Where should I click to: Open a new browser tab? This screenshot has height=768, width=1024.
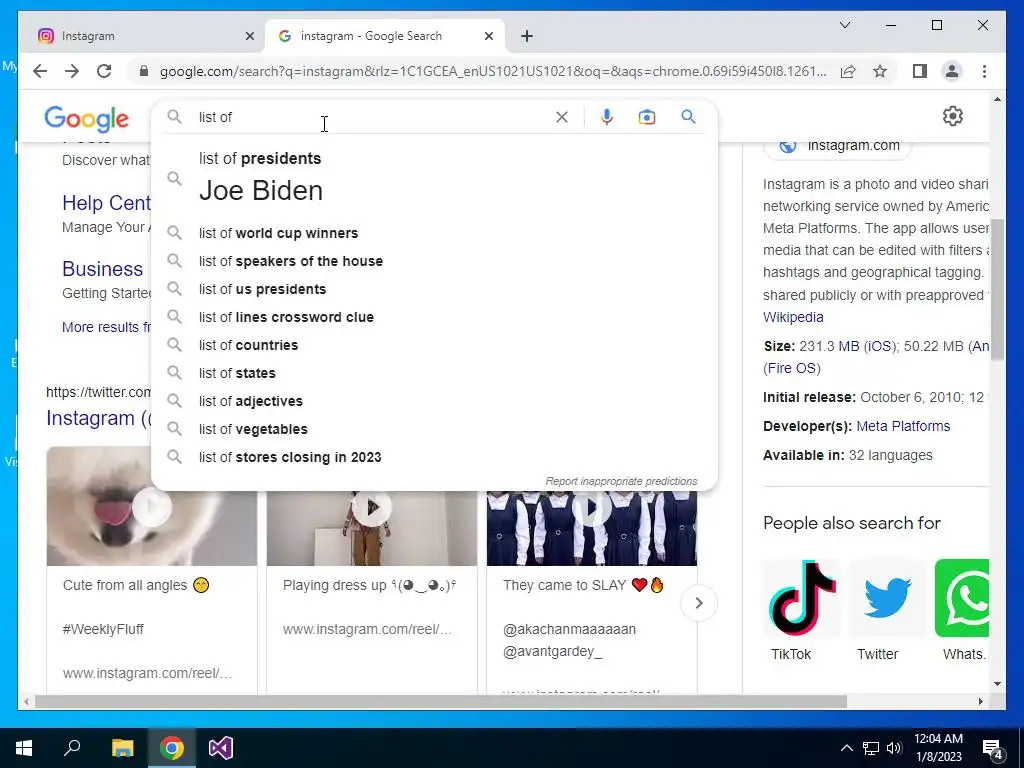tap(527, 36)
